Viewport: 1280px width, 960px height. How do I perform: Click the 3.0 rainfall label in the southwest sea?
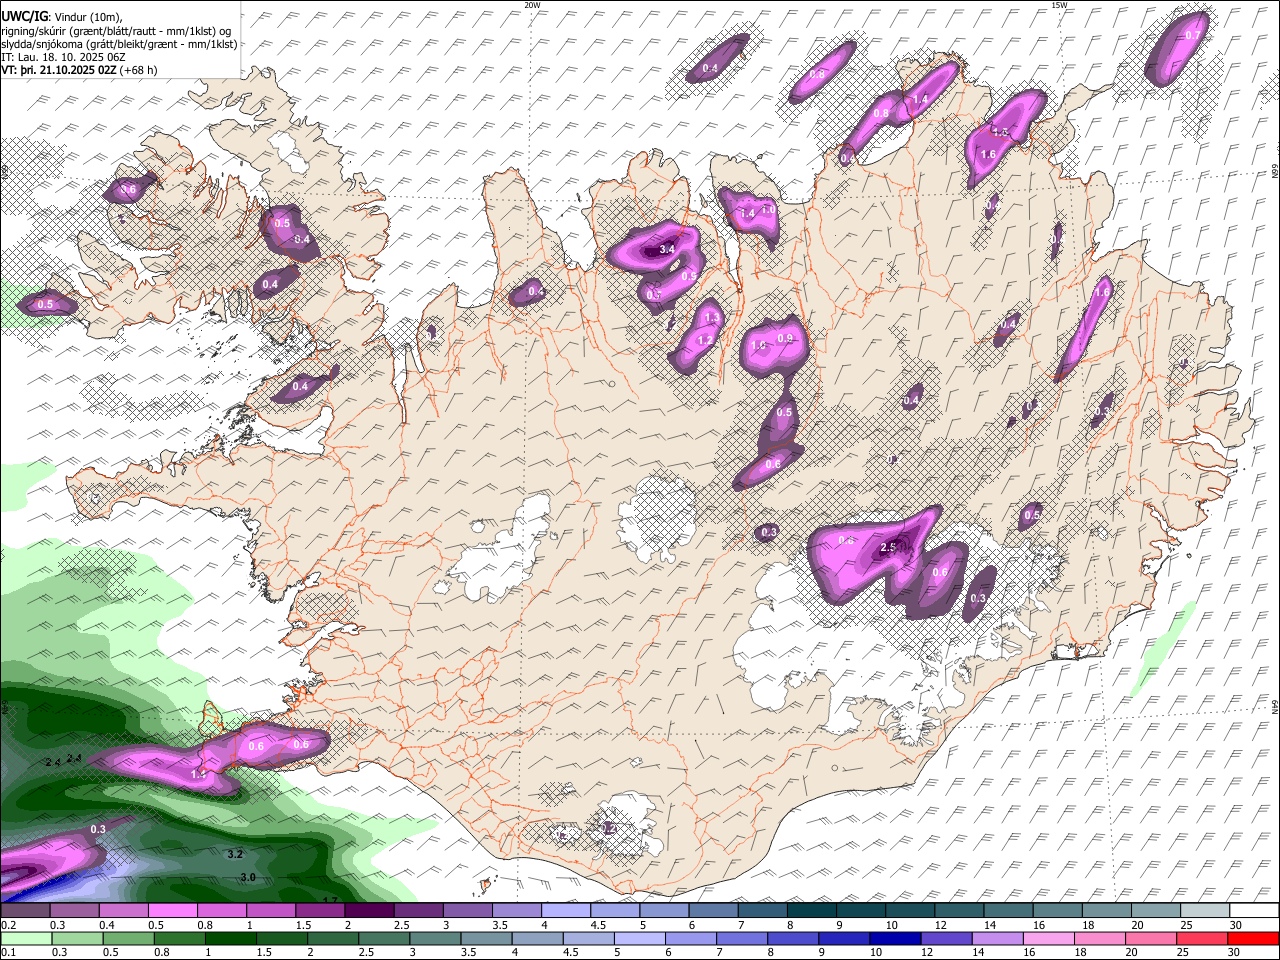click(x=249, y=877)
